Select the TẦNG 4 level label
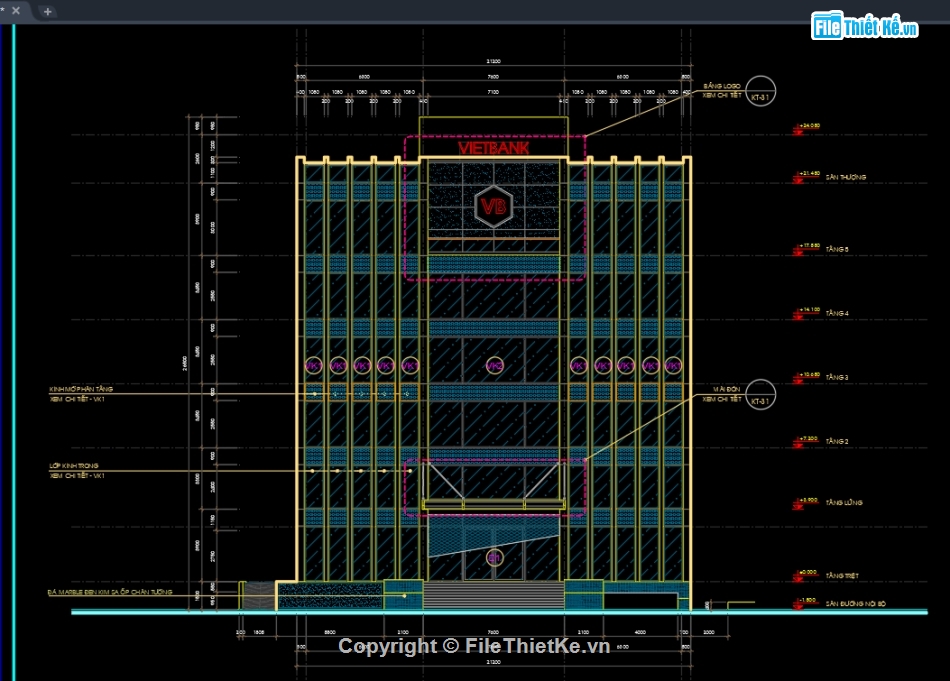Image resolution: width=950 pixels, height=681 pixels. click(837, 313)
